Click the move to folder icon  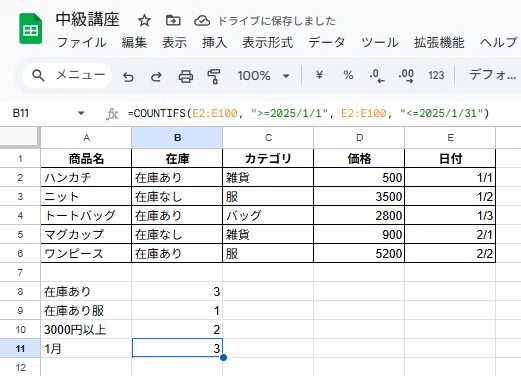[173, 21]
